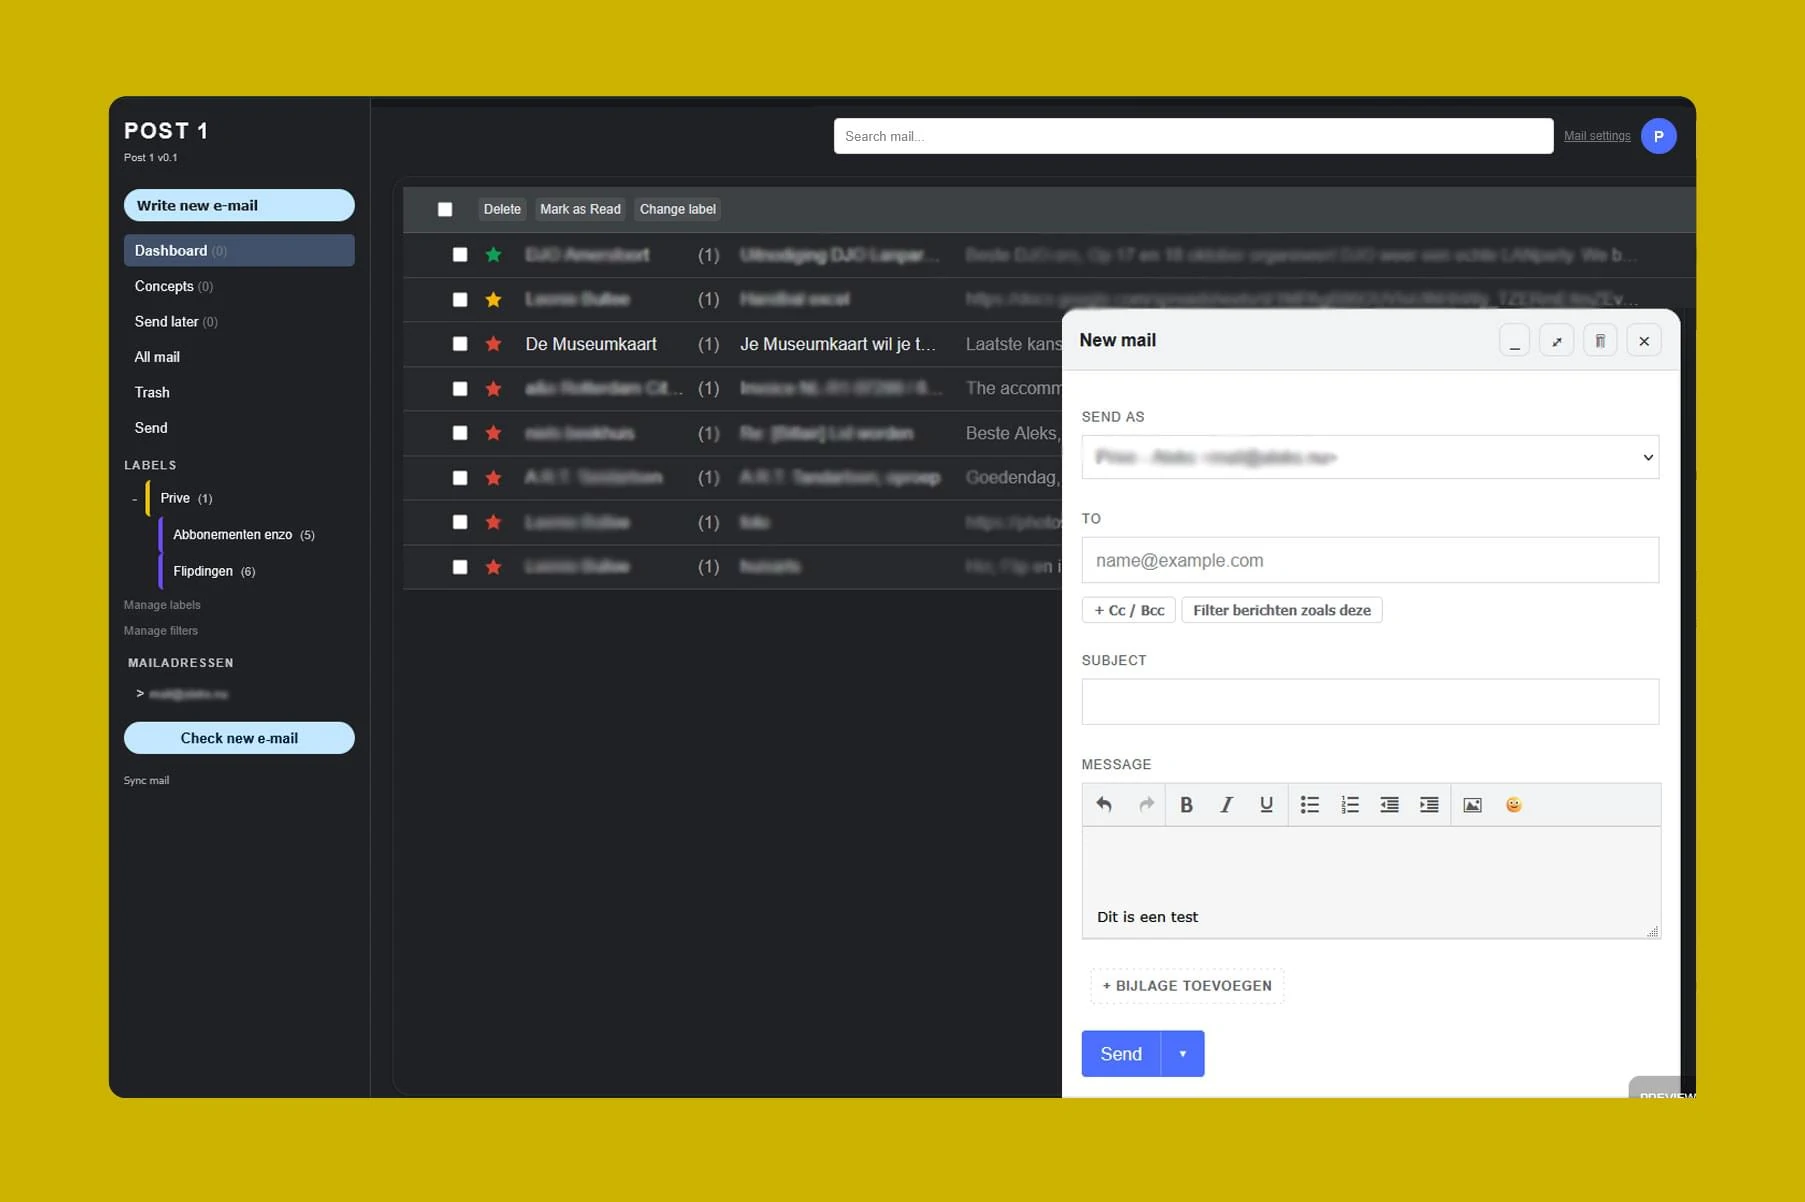Increase indent in message editor
This screenshot has height=1202, width=1805.
coord(1429,804)
